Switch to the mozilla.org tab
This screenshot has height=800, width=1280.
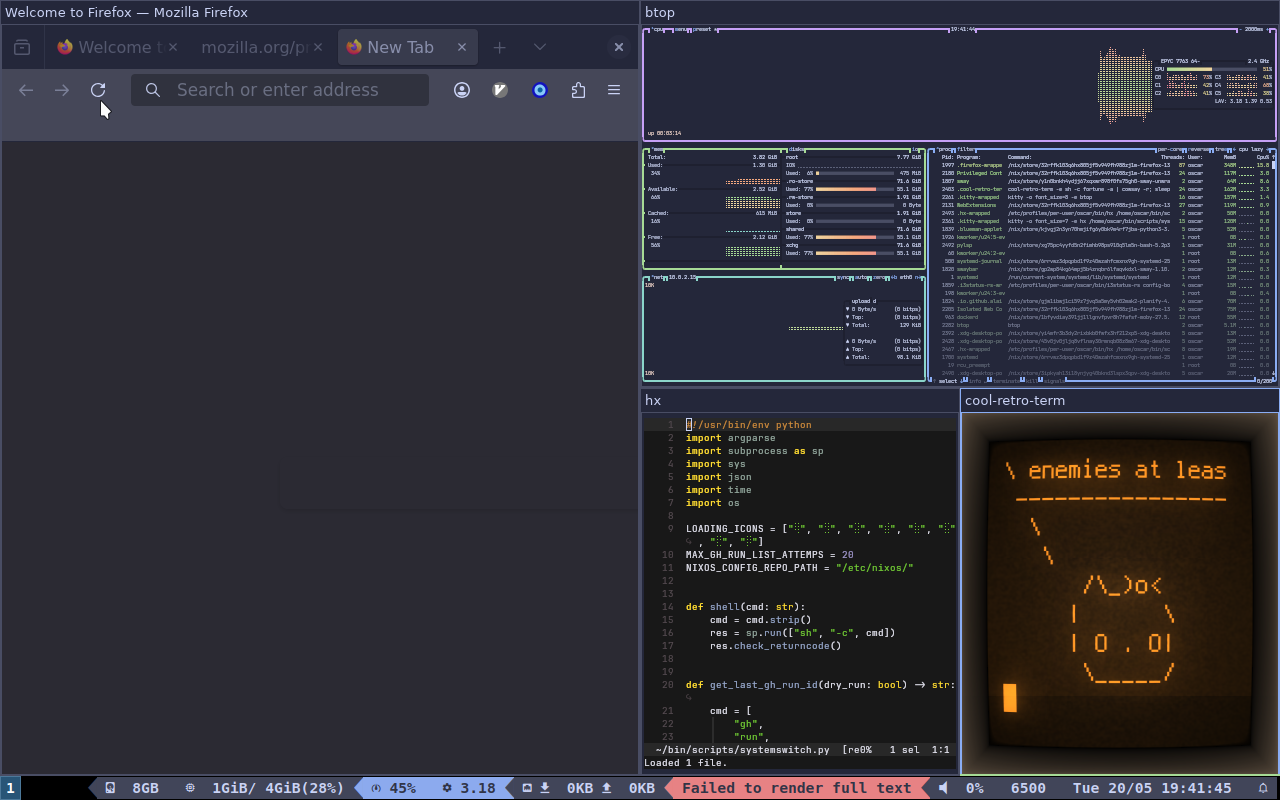coord(262,47)
